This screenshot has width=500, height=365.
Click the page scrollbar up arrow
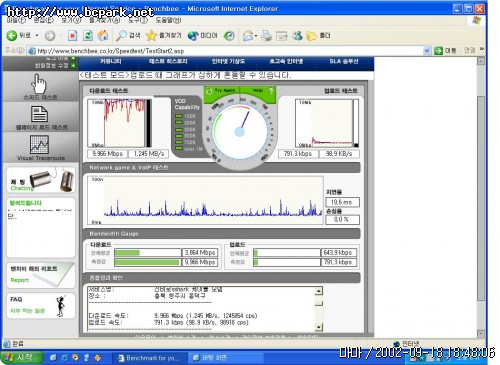(x=481, y=61)
